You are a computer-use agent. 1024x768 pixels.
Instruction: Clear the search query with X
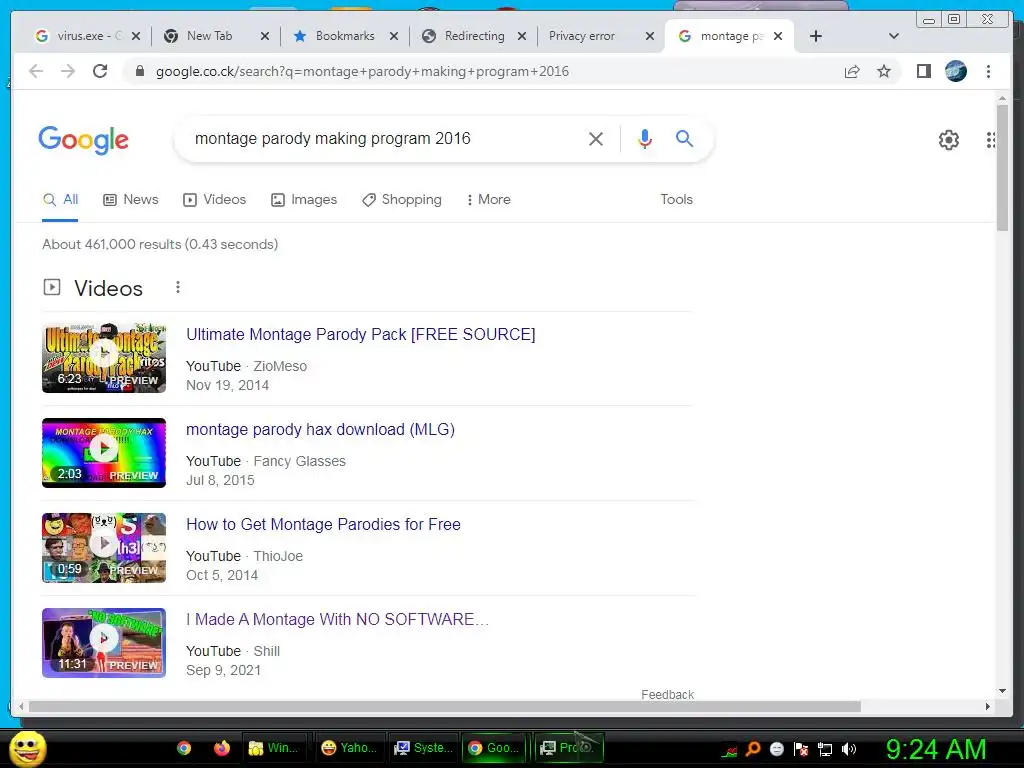[x=596, y=138]
